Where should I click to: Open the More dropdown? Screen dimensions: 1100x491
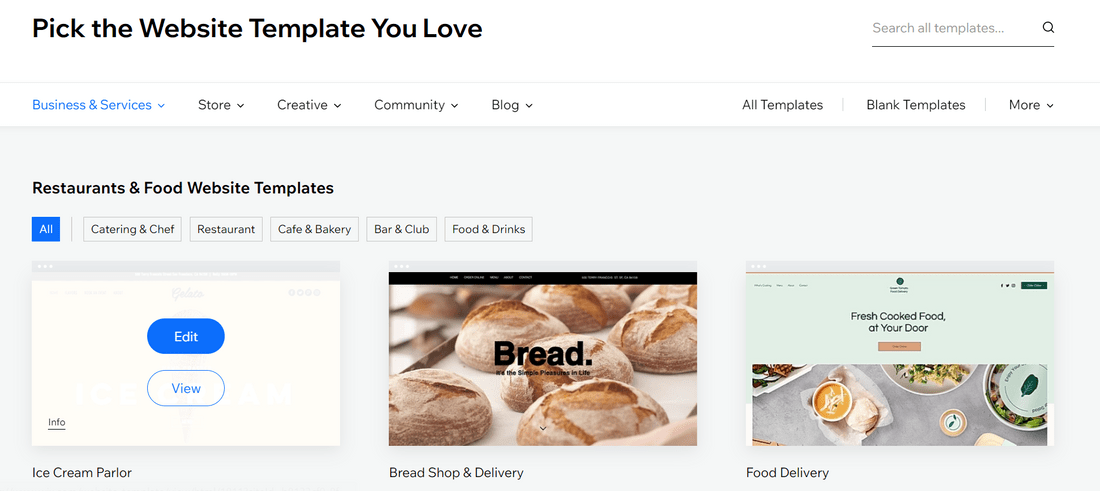pyautogui.click(x=1031, y=105)
